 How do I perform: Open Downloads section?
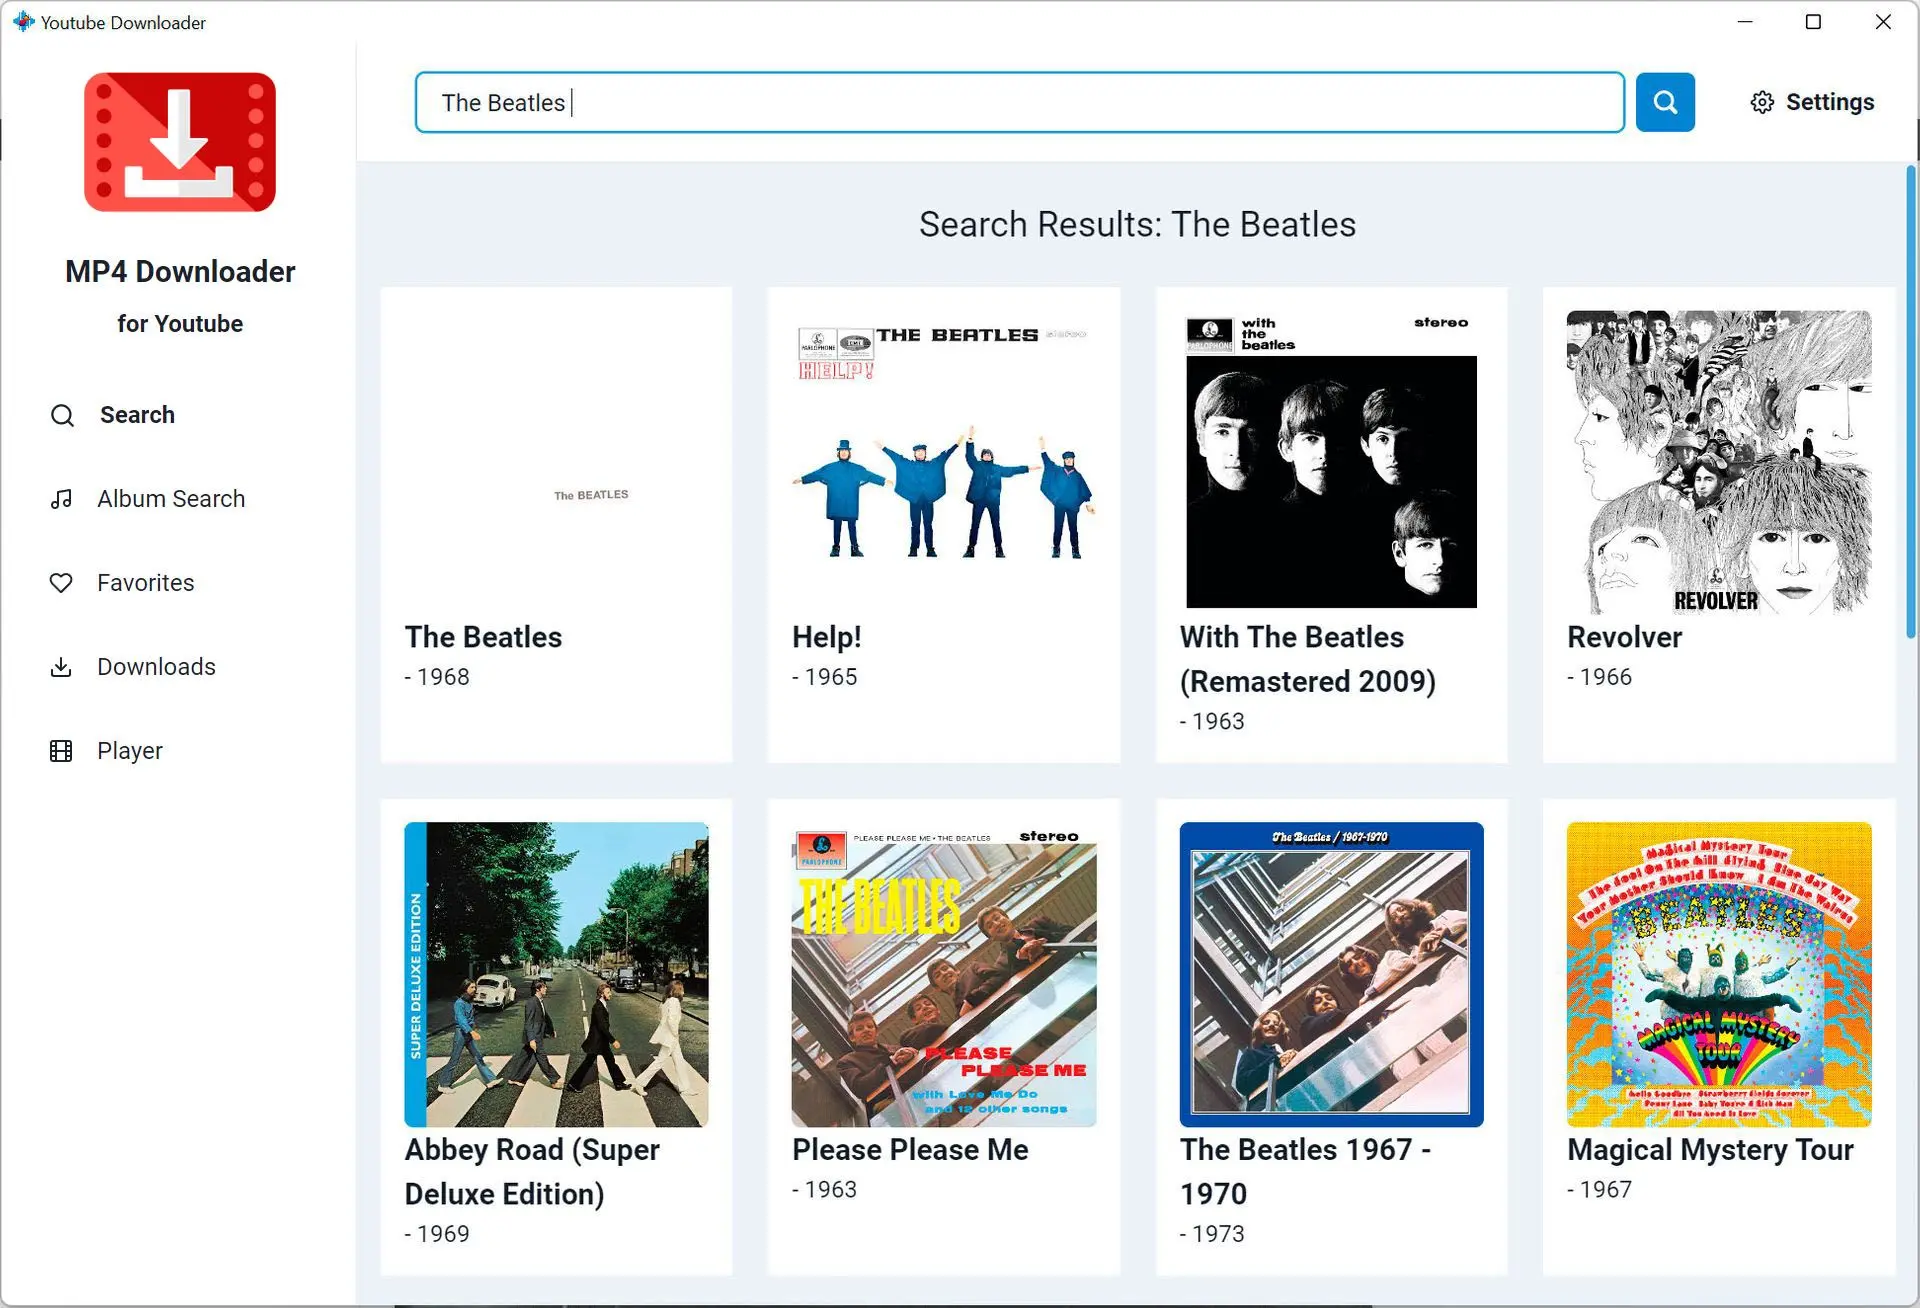pyautogui.click(x=156, y=666)
